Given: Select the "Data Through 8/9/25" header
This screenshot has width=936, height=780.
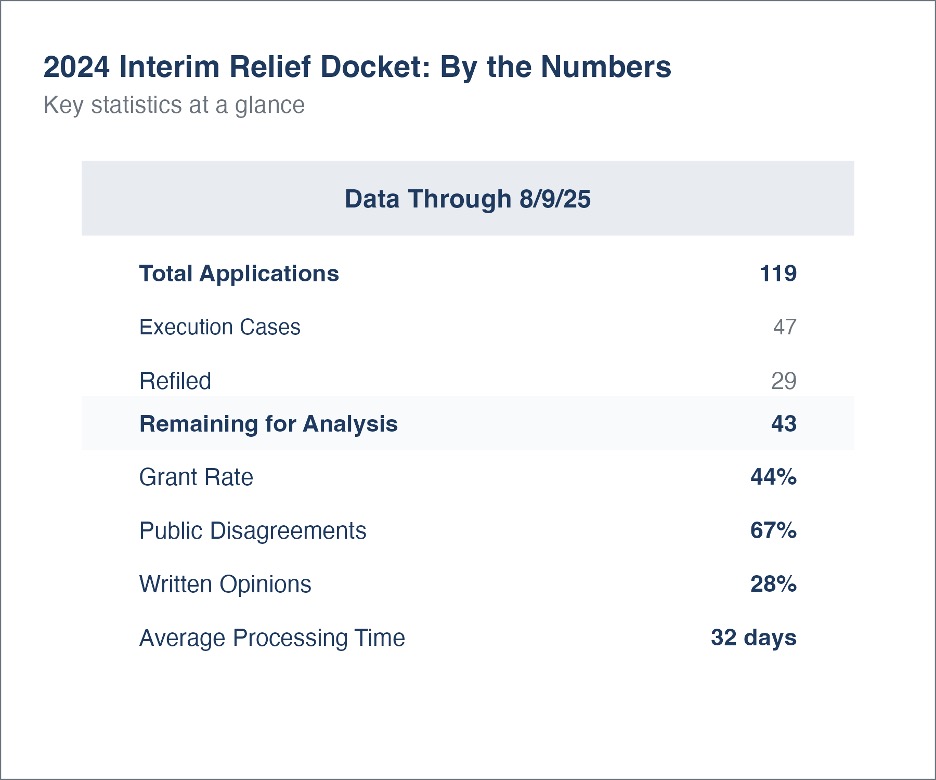Looking at the screenshot, I should [467, 199].
